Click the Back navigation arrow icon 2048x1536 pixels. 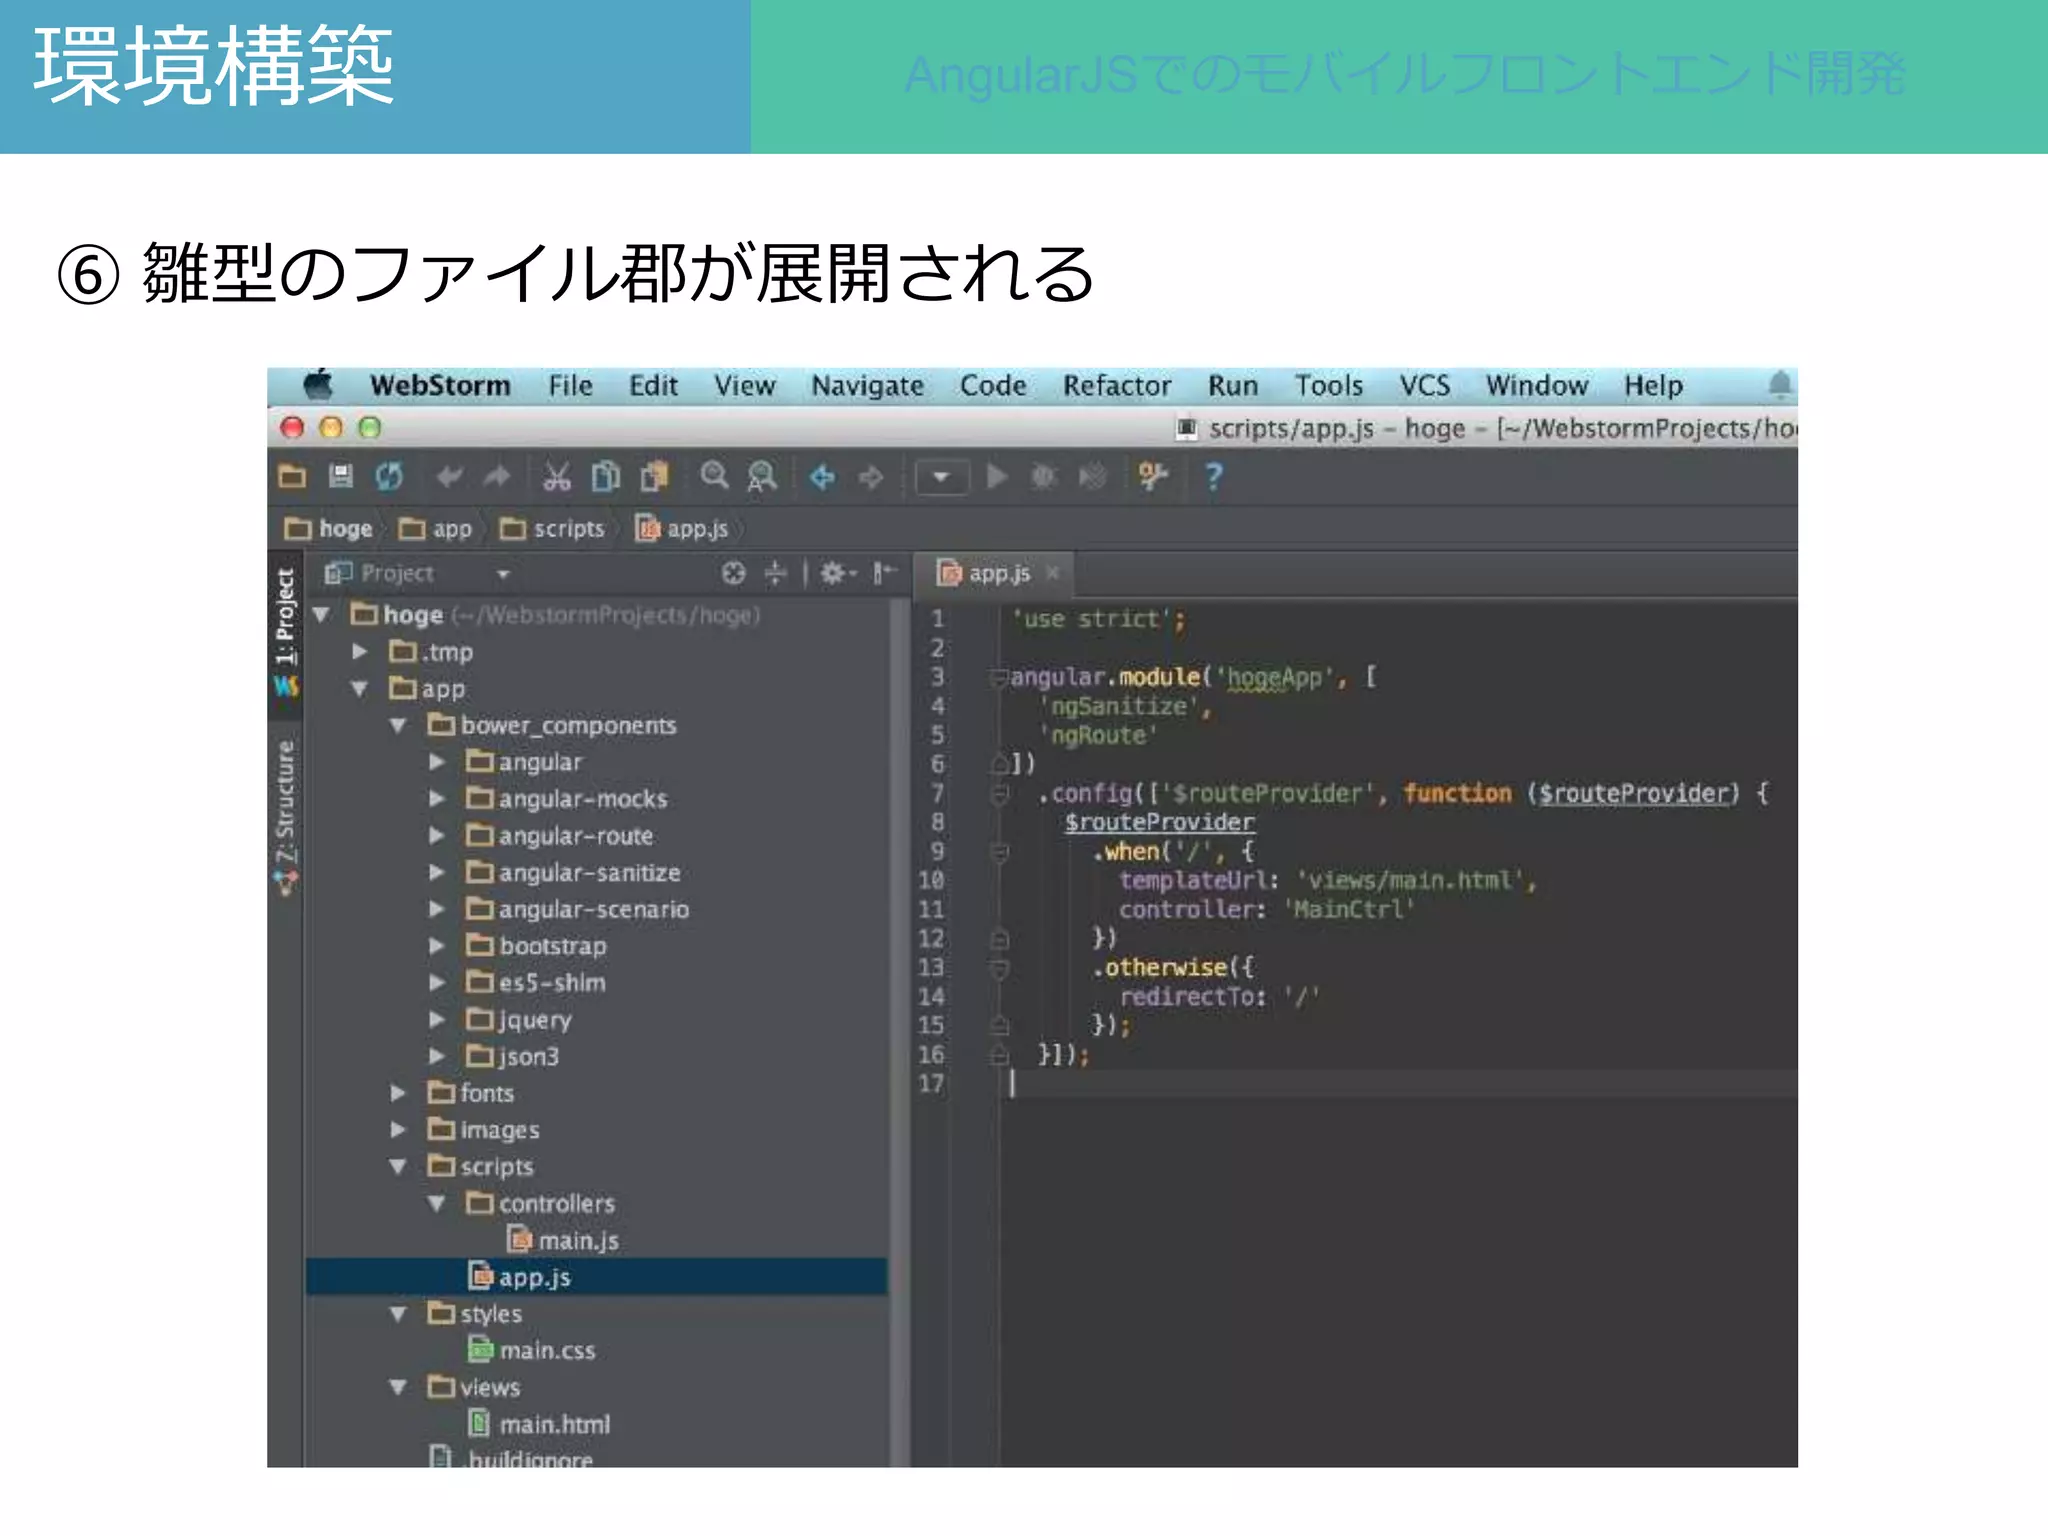click(x=822, y=478)
